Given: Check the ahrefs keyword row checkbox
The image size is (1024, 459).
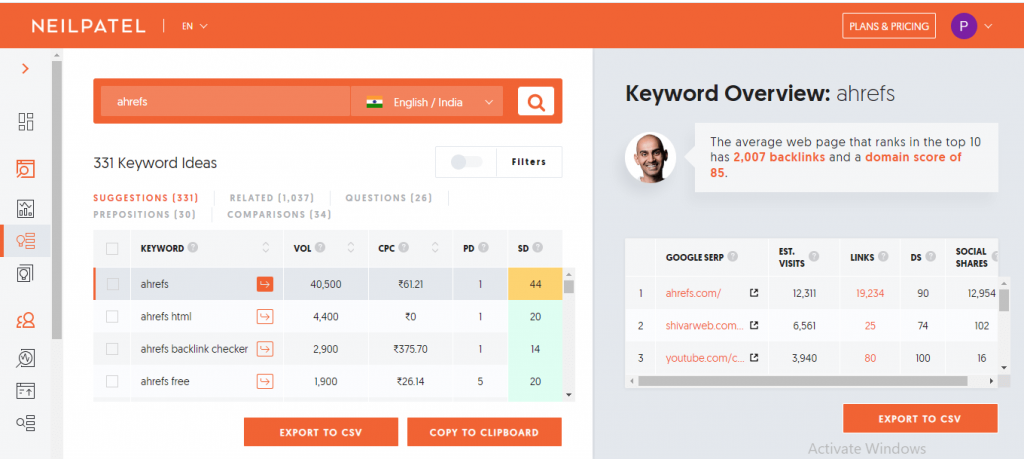Looking at the screenshot, I should point(112,284).
